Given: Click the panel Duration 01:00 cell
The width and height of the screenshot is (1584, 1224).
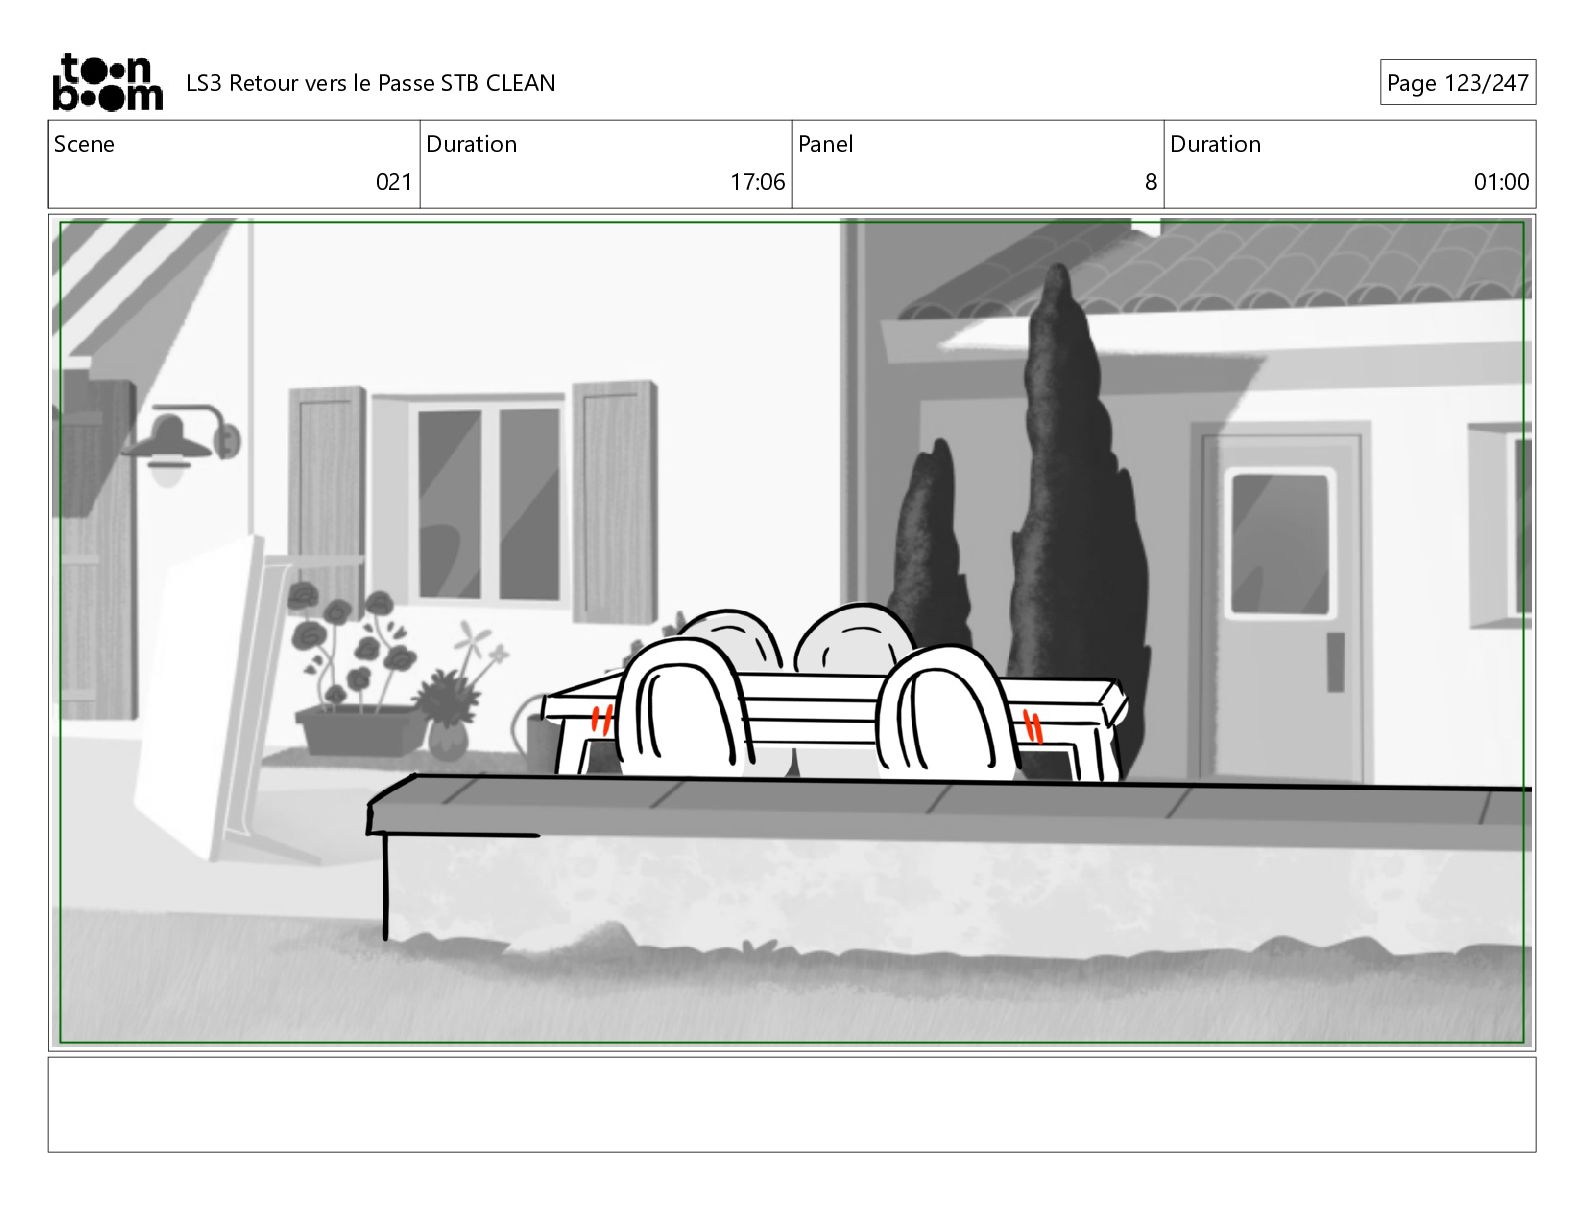Looking at the screenshot, I should pos(1350,165).
